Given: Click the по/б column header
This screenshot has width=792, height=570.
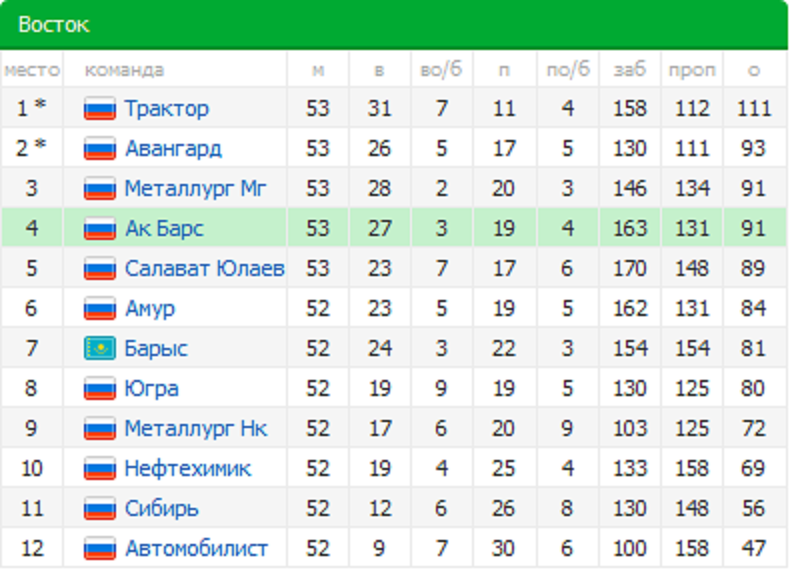Looking at the screenshot, I should coord(568,70).
